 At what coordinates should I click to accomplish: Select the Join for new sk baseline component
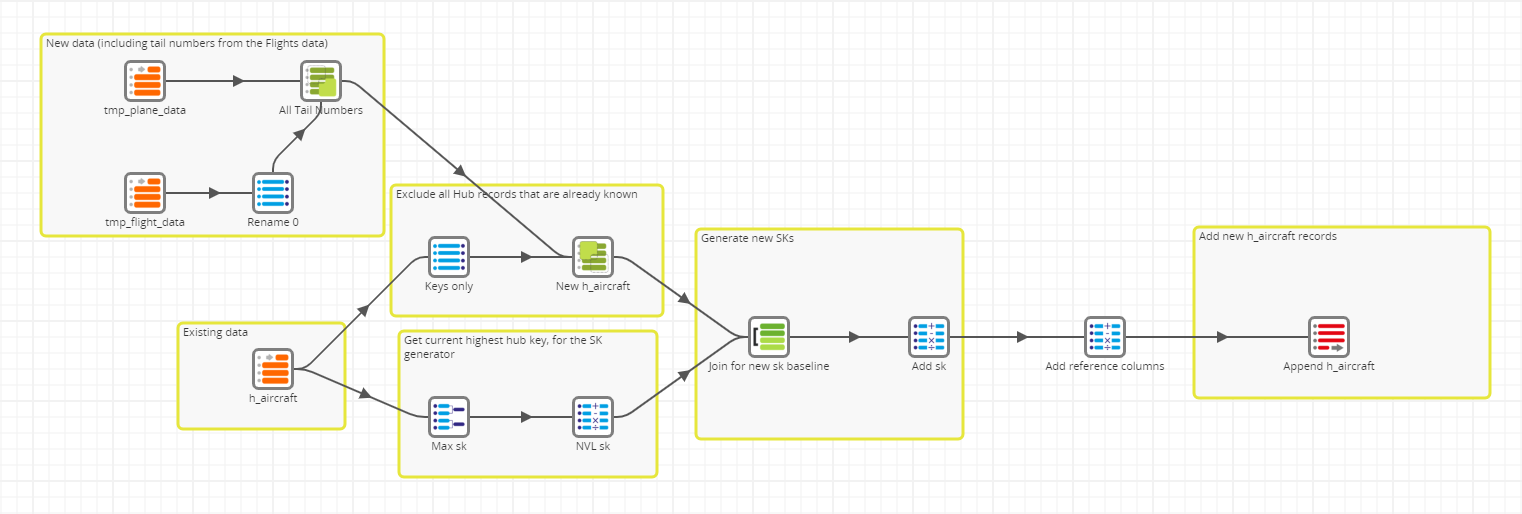click(x=769, y=337)
